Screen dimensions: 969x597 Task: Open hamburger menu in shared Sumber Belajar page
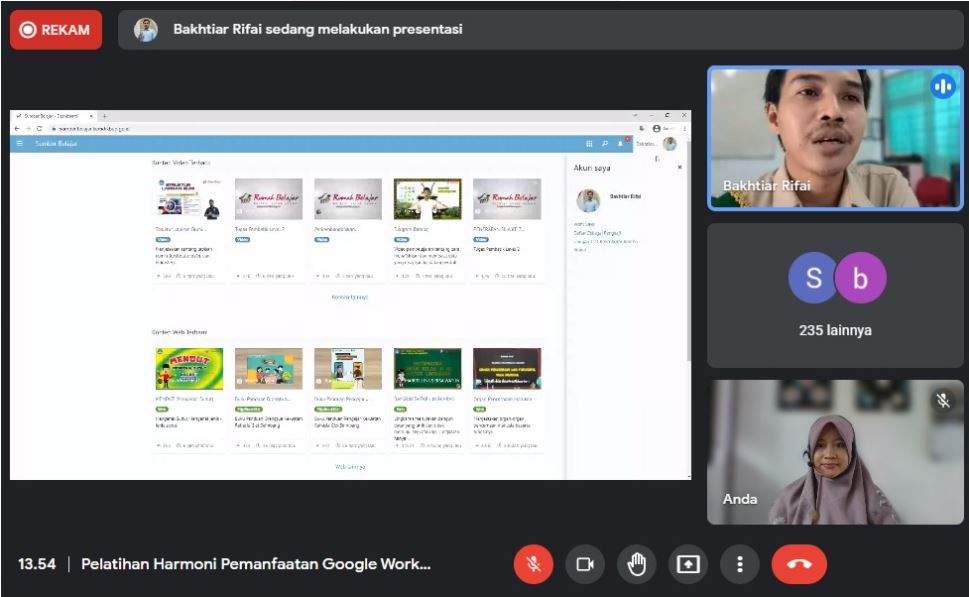click(x=19, y=144)
